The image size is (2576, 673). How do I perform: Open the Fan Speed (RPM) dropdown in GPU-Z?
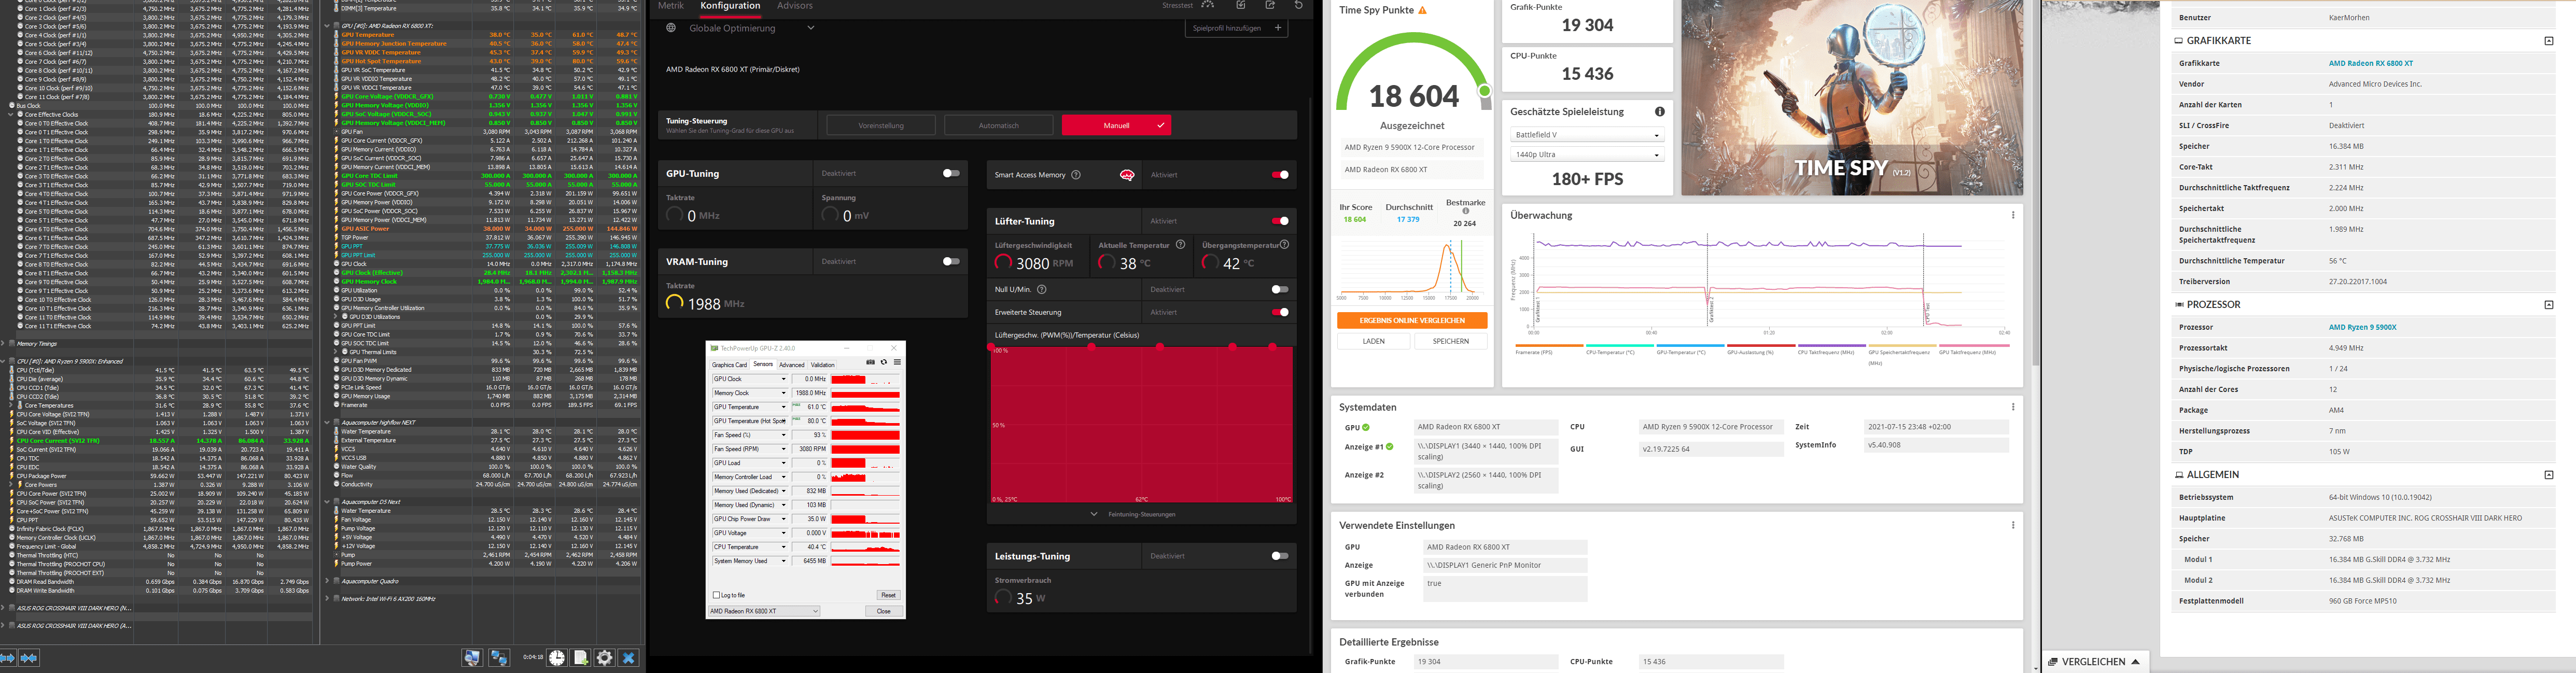point(783,449)
